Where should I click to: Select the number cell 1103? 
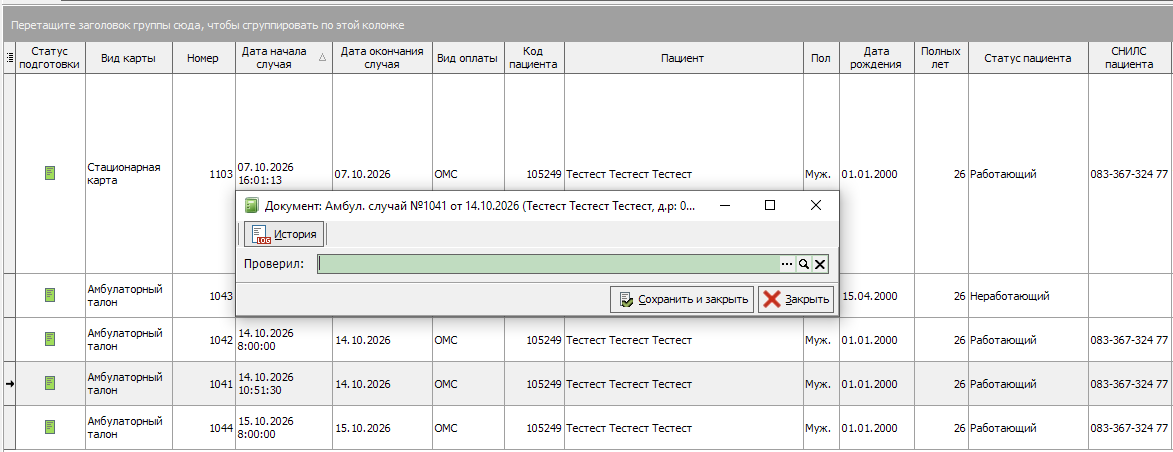tap(203, 174)
